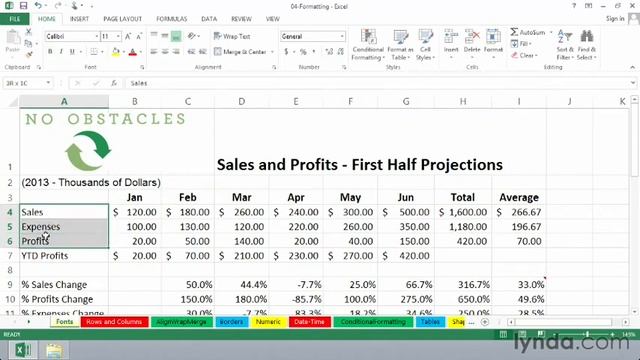The width and height of the screenshot is (640, 360).
Task: Switch to the INSERT ribbon tab
Action: point(79,19)
